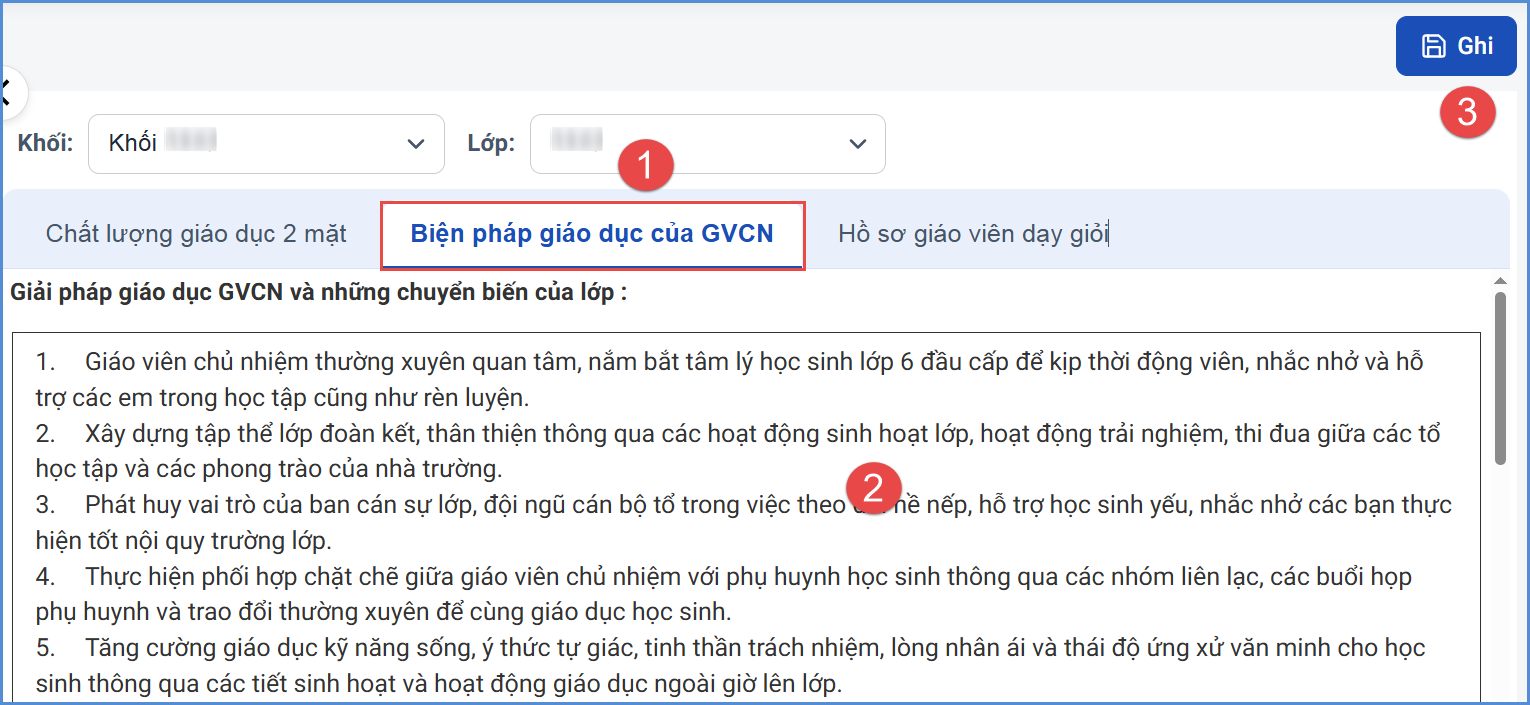Click the line starting 'Xây dựng tập thể lớp đoàn kết'
This screenshot has height=705, width=1530.
738,433
